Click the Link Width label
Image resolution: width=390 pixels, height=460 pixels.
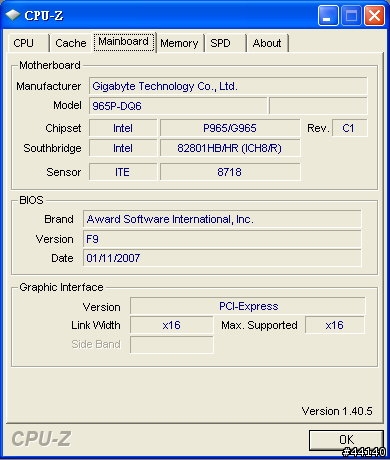click(96, 325)
